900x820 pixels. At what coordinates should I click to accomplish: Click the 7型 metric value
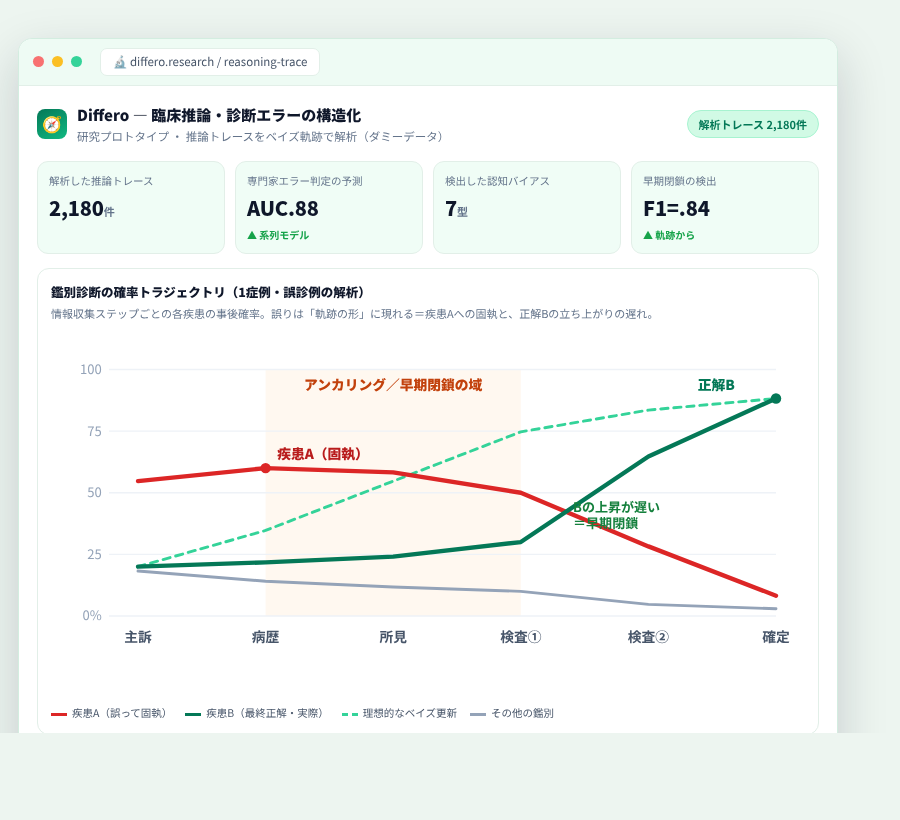(456, 209)
